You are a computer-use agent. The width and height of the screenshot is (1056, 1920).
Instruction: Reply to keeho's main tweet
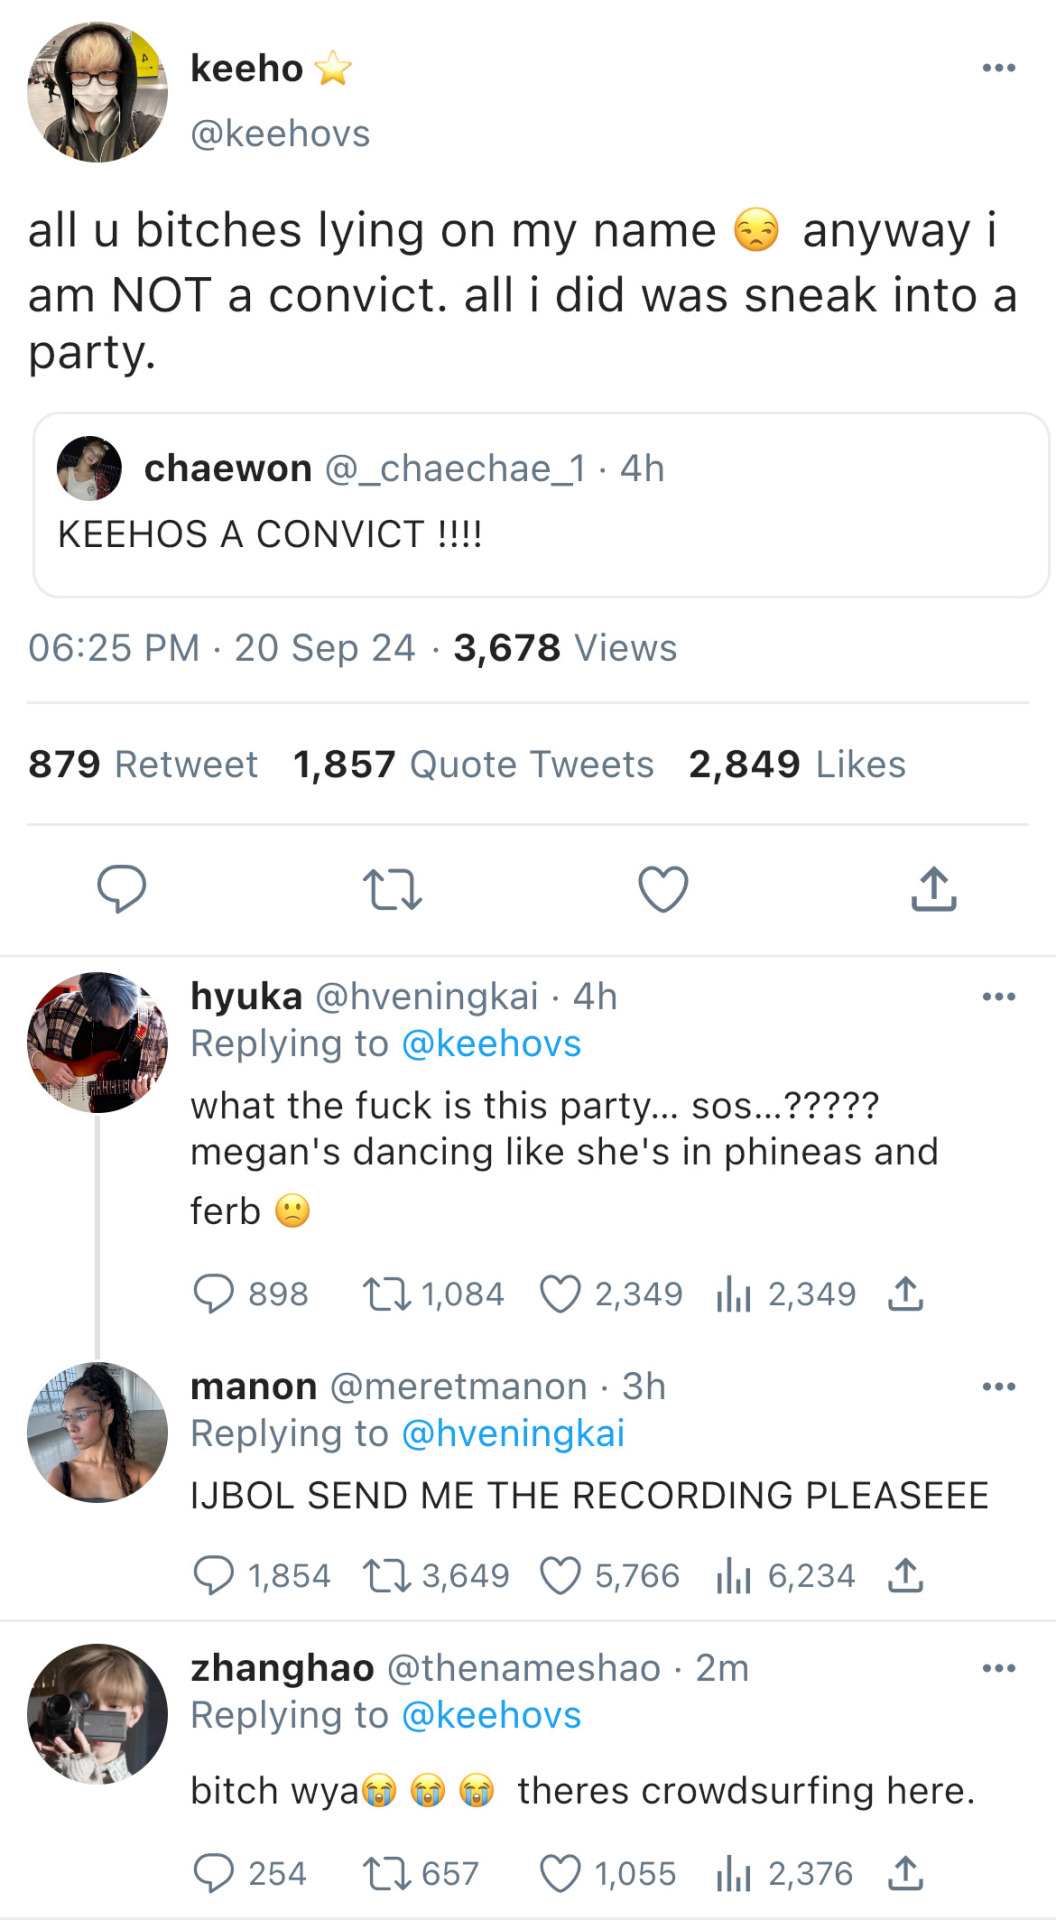pyautogui.click(x=122, y=889)
